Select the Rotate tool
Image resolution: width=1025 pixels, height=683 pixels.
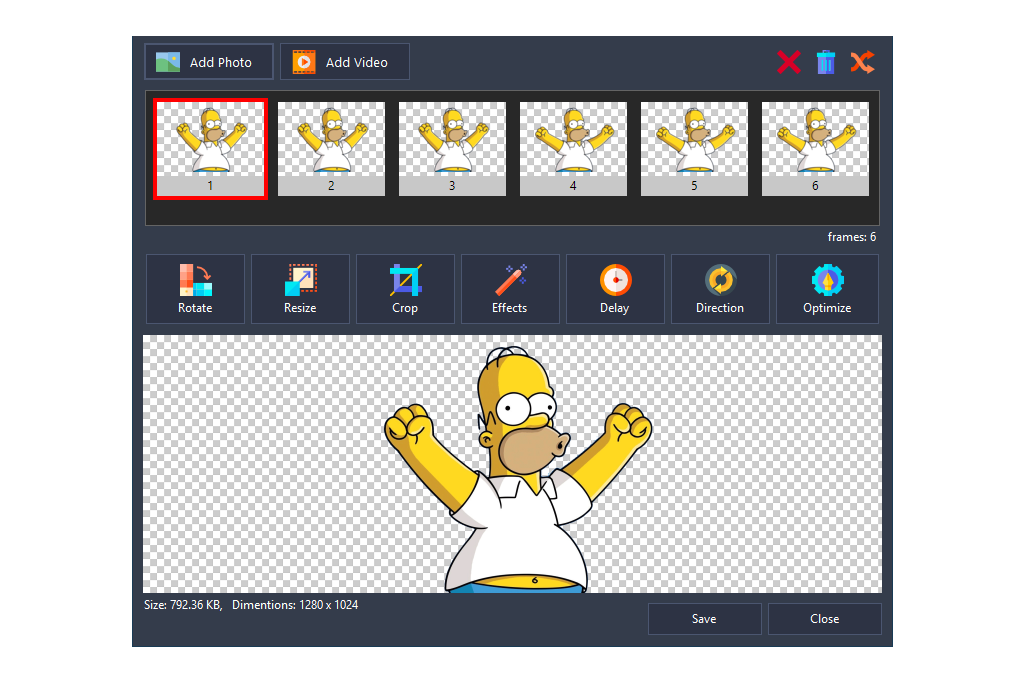click(x=195, y=289)
